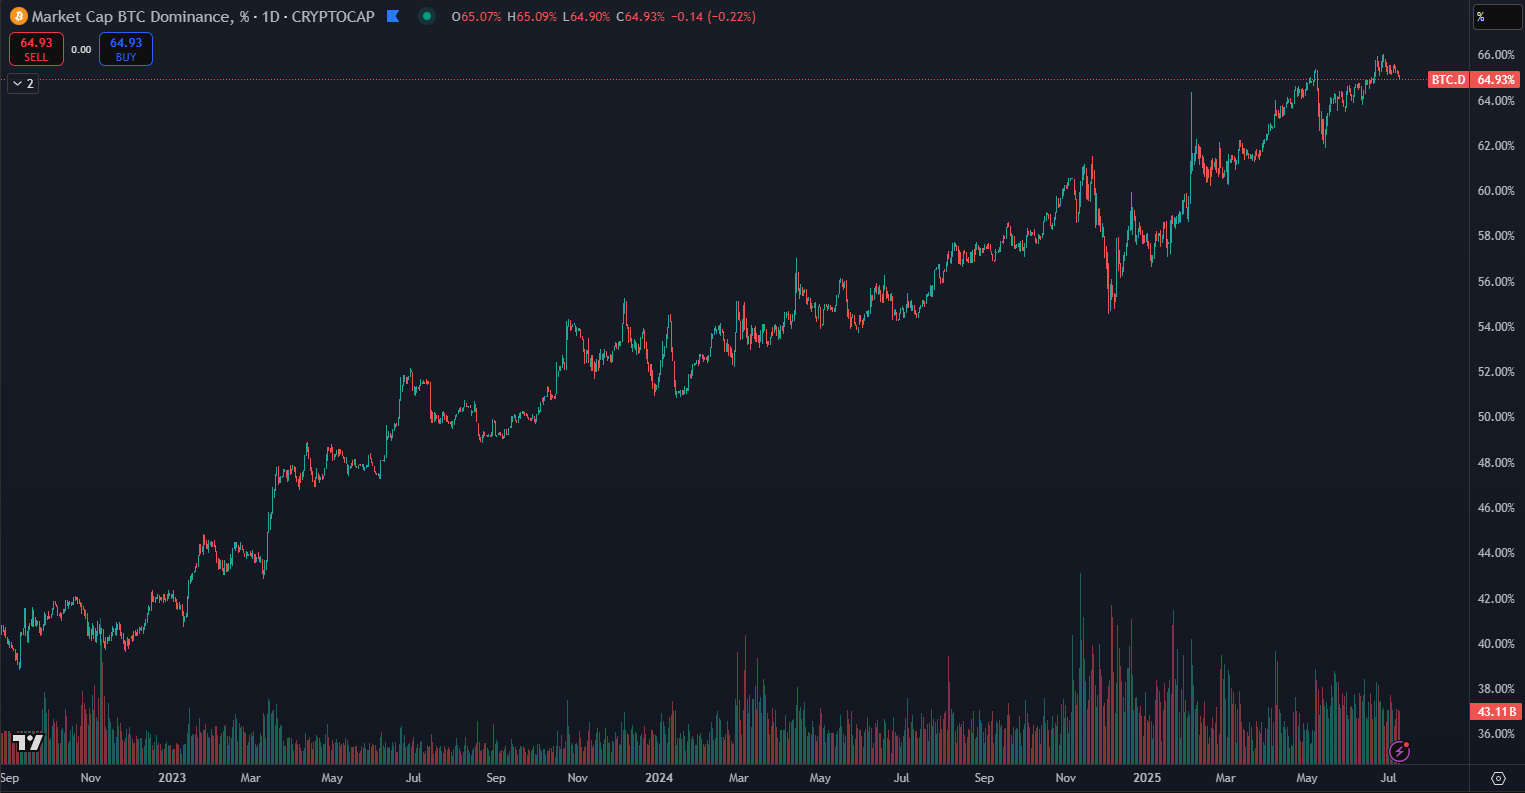1525x793 pixels.
Task: Click the orange Bitcoin symbol logo
Action: [18, 16]
